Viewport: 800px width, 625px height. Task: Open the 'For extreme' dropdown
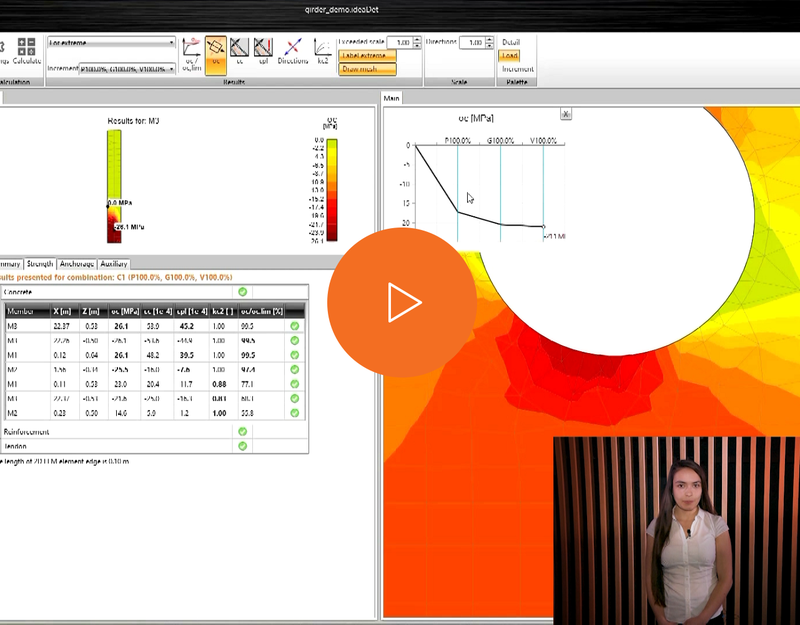point(112,43)
